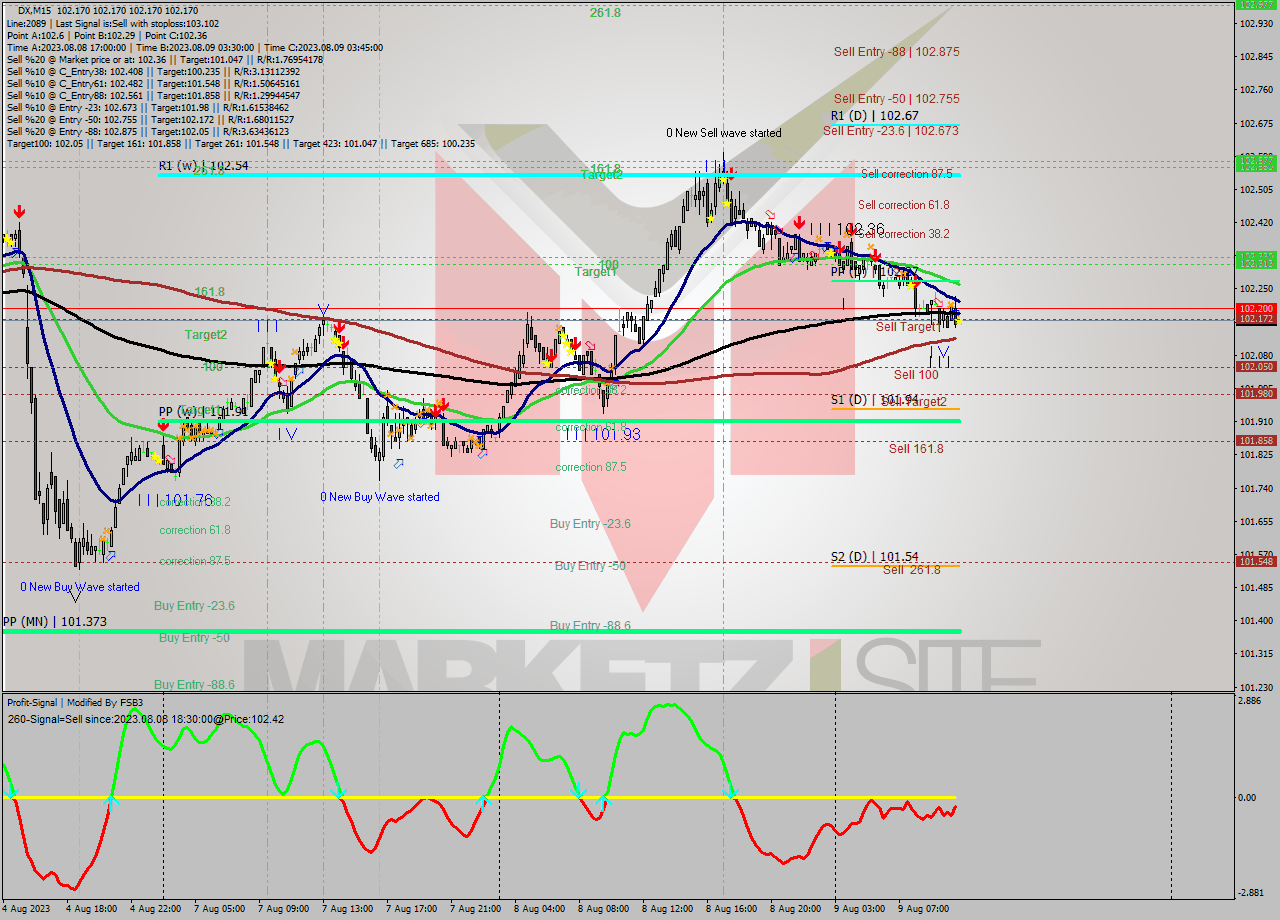Image resolution: width=1280 pixels, height=920 pixels.
Task: Select the 'R1 (D) | 102.67' pivot label
Action: click(x=873, y=116)
